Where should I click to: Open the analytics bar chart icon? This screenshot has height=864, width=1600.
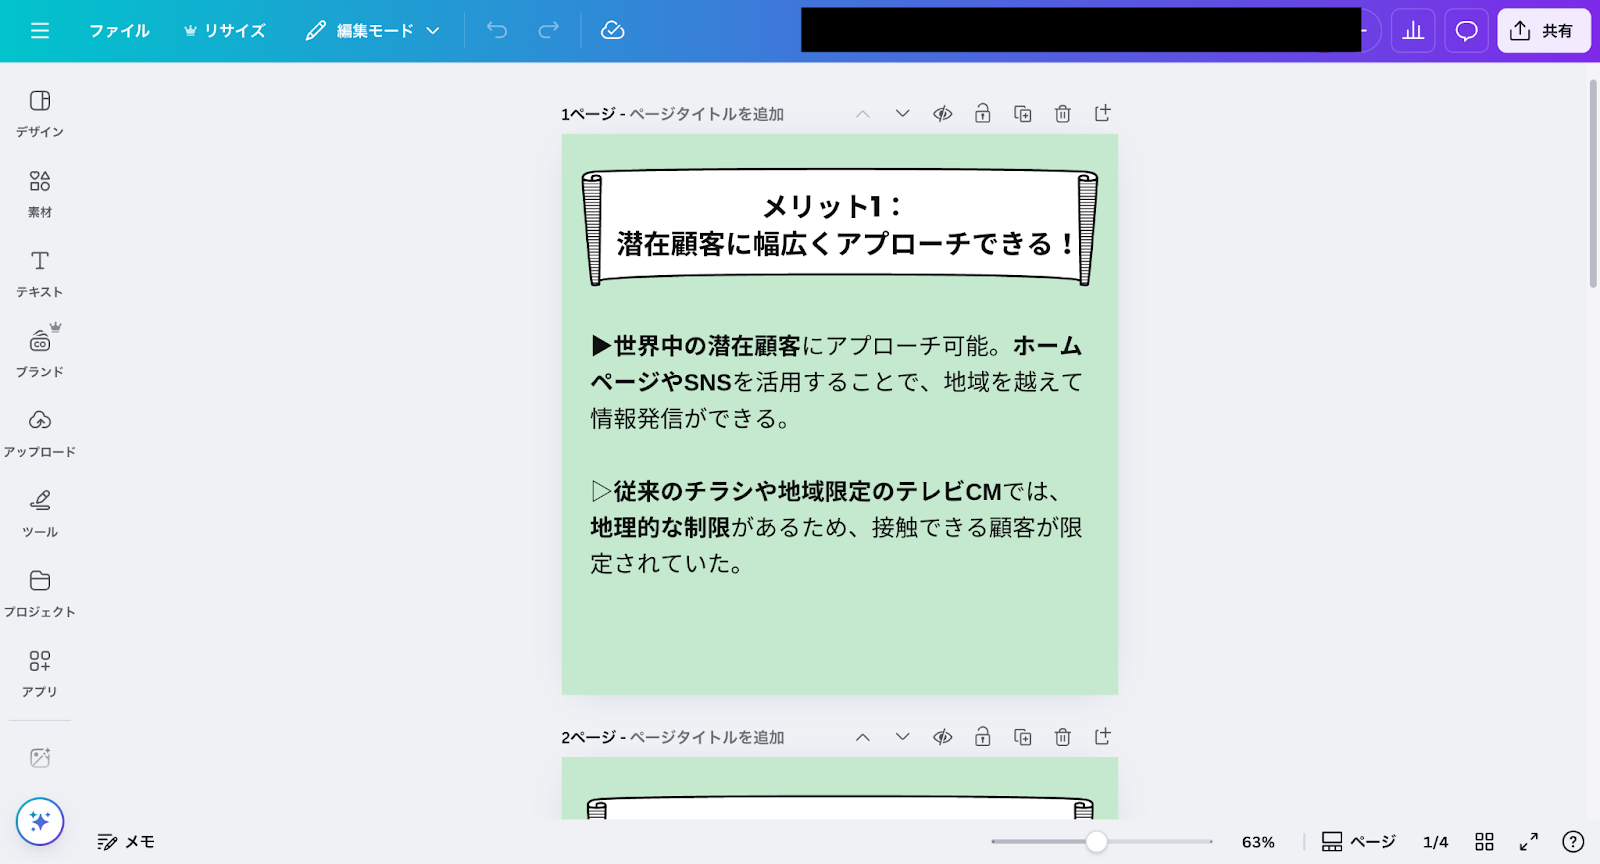point(1413,31)
